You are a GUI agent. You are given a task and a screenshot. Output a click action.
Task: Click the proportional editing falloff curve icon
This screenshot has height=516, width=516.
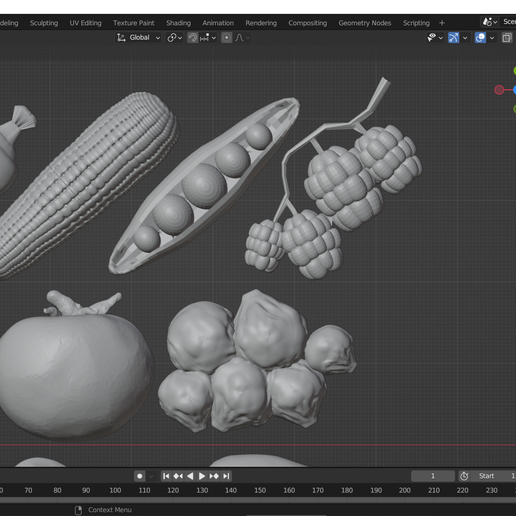239,38
